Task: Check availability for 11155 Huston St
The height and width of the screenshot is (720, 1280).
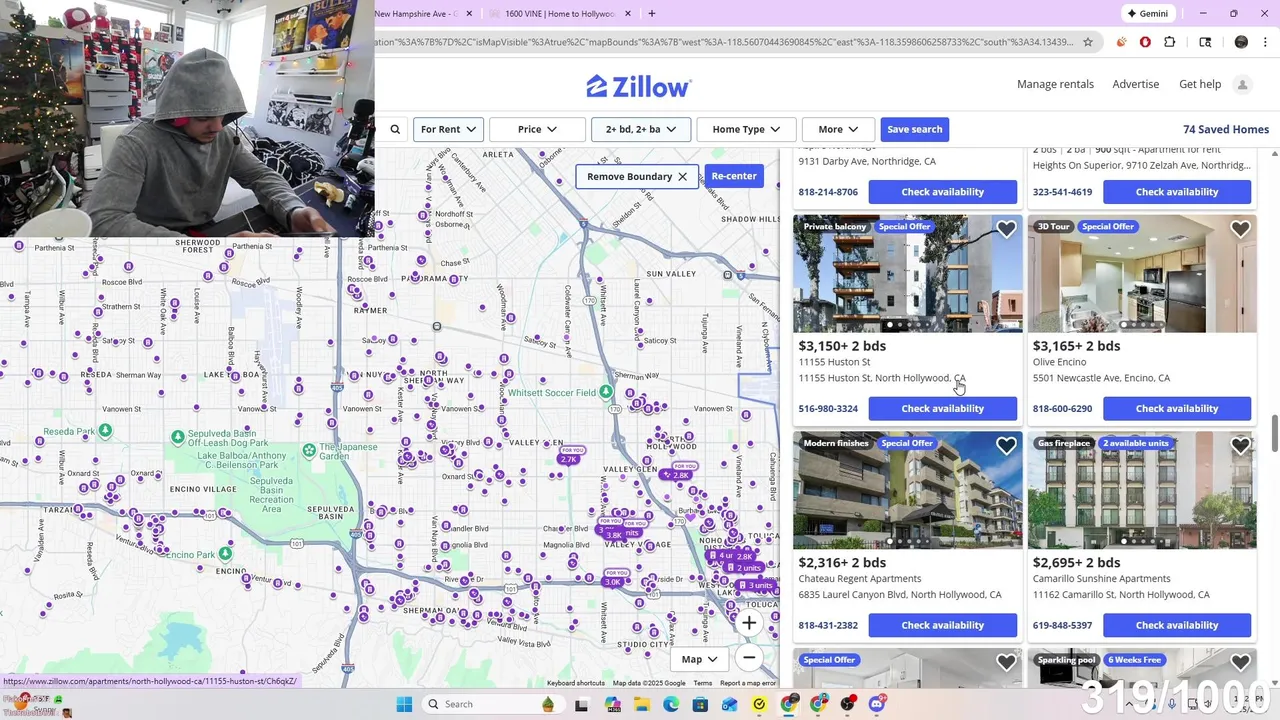Action: point(943,408)
